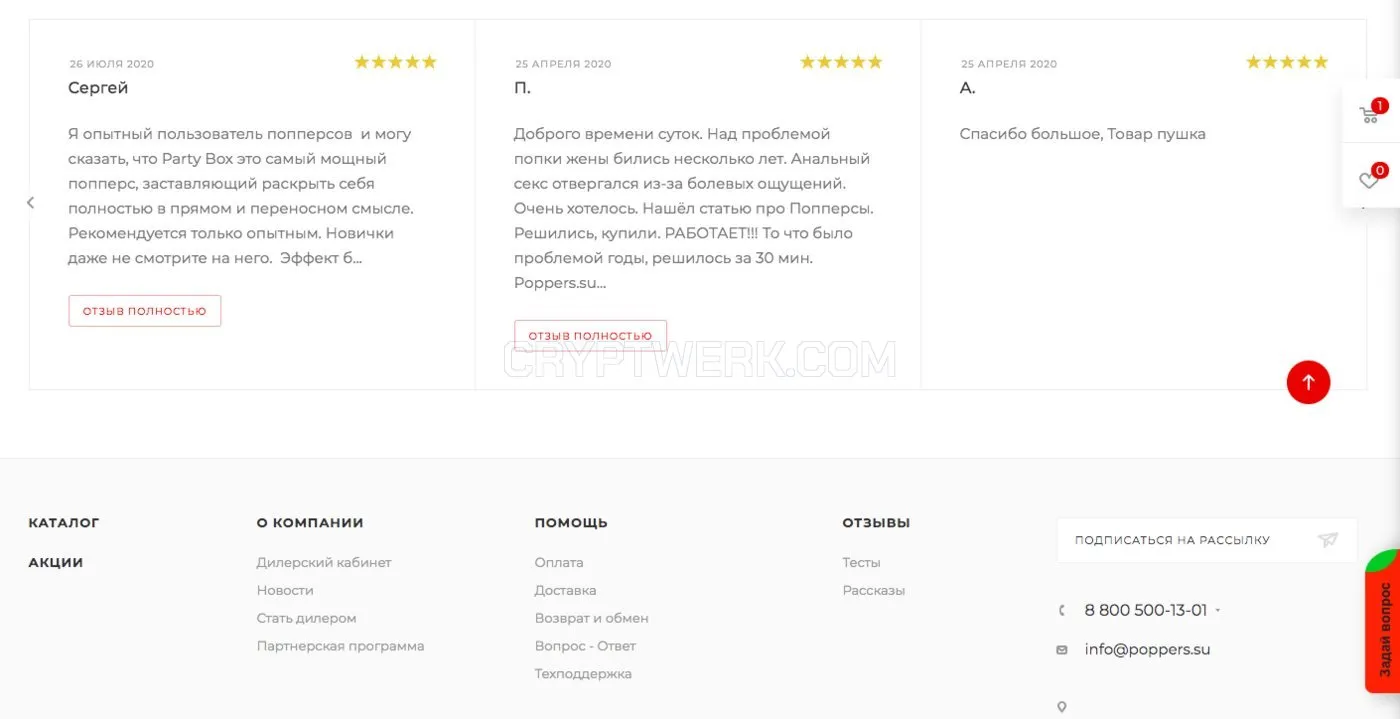Open the Оплата help link

[559, 563]
